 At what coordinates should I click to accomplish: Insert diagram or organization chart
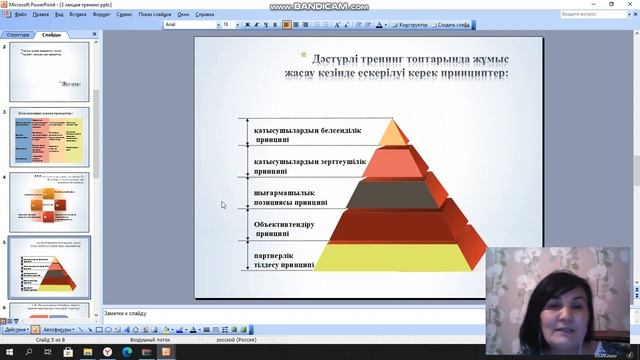[136, 330]
